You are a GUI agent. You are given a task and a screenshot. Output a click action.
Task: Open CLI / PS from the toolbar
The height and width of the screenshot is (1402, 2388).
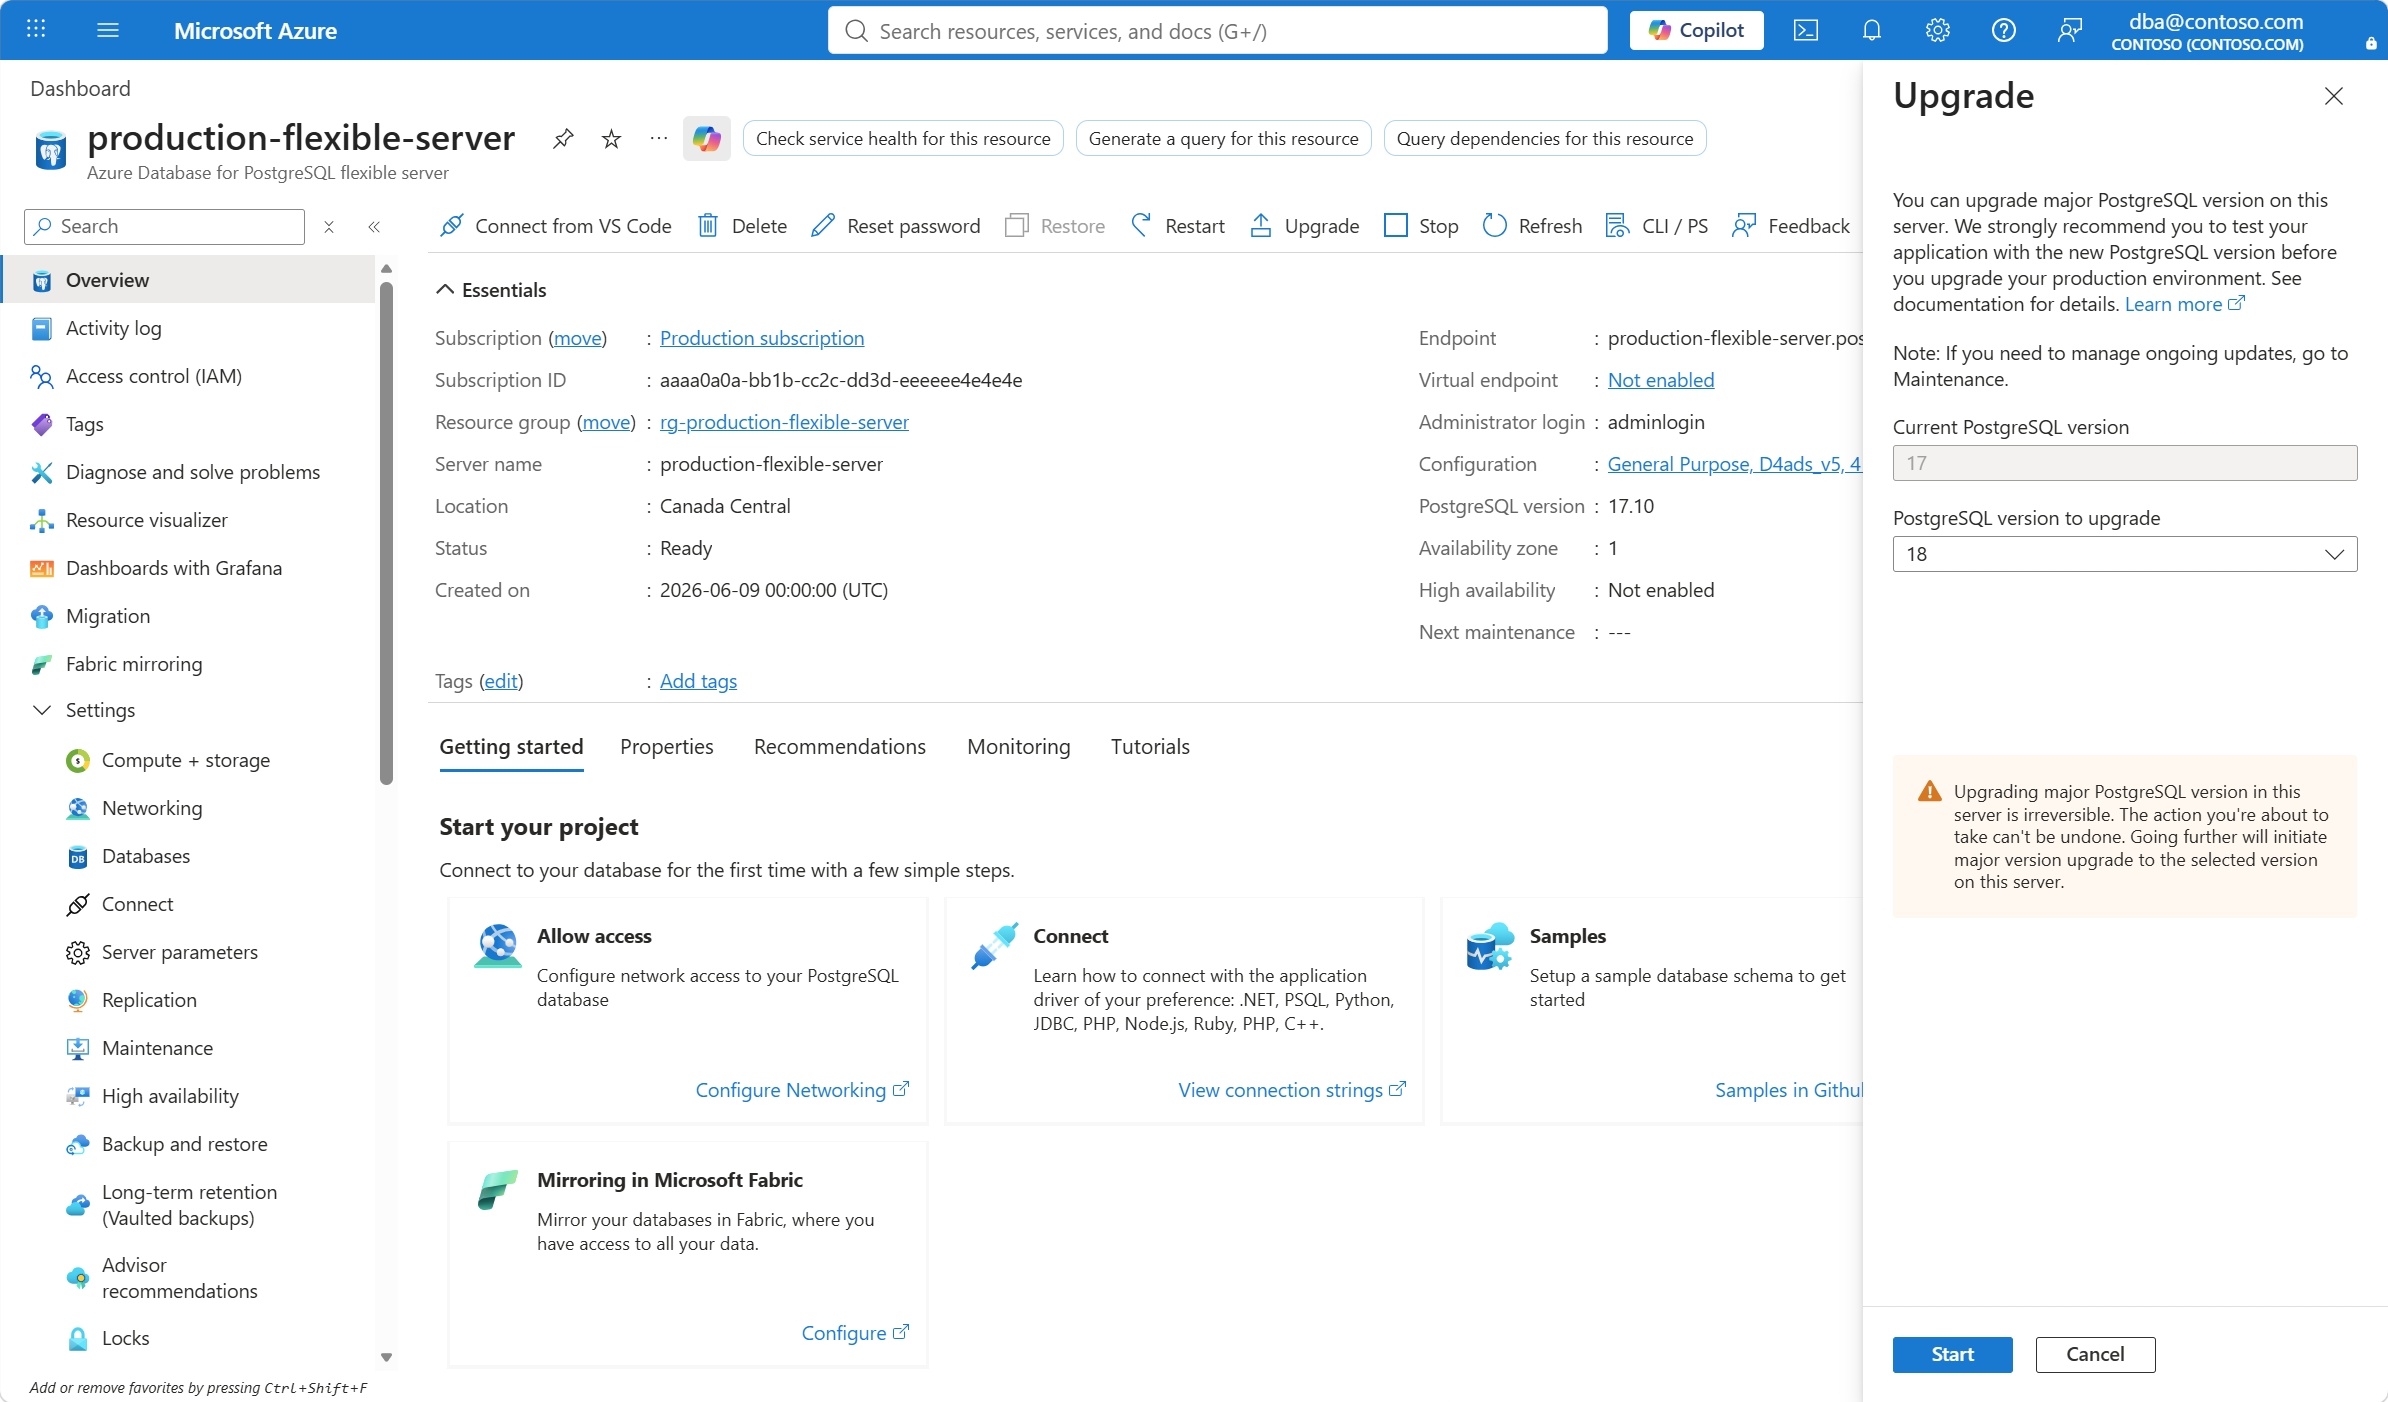coord(1657,226)
